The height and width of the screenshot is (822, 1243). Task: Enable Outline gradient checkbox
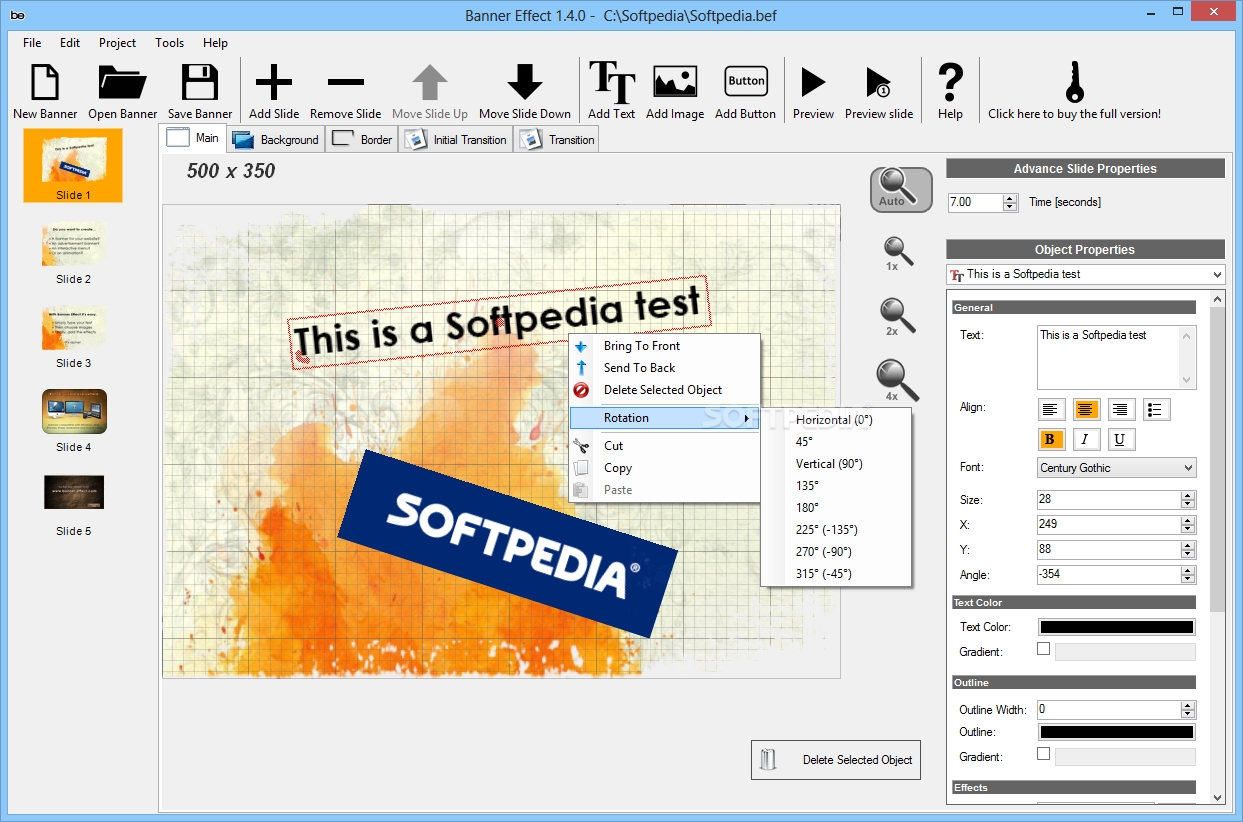pyautogui.click(x=1044, y=754)
